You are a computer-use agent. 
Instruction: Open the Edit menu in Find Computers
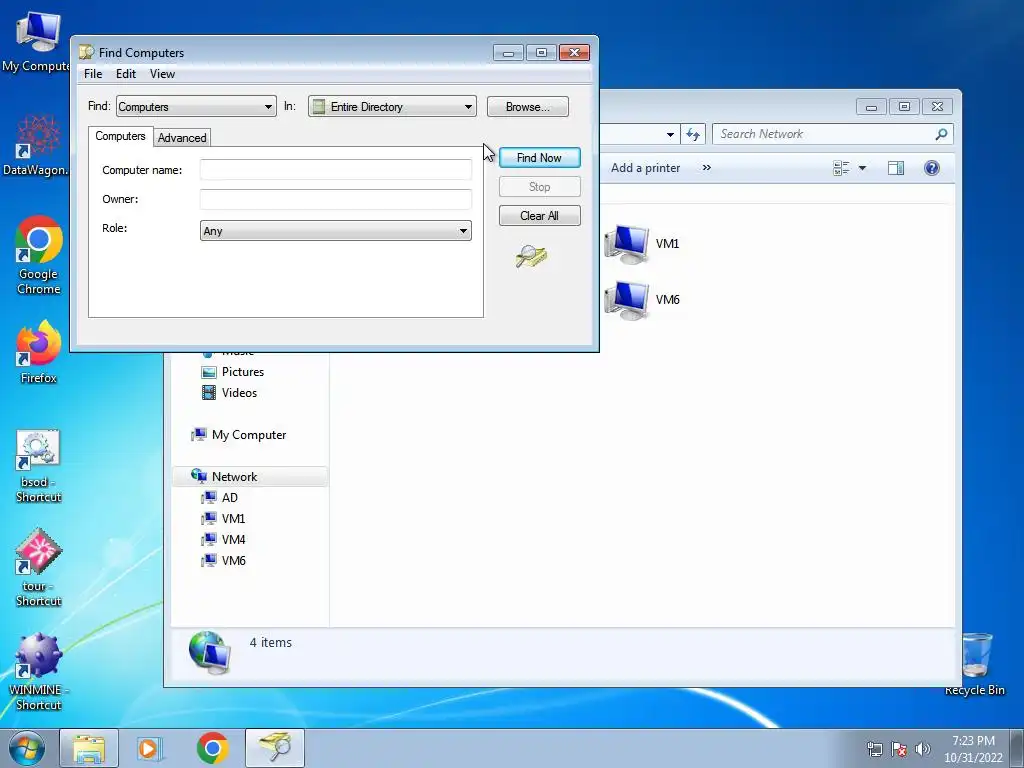click(125, 74)
